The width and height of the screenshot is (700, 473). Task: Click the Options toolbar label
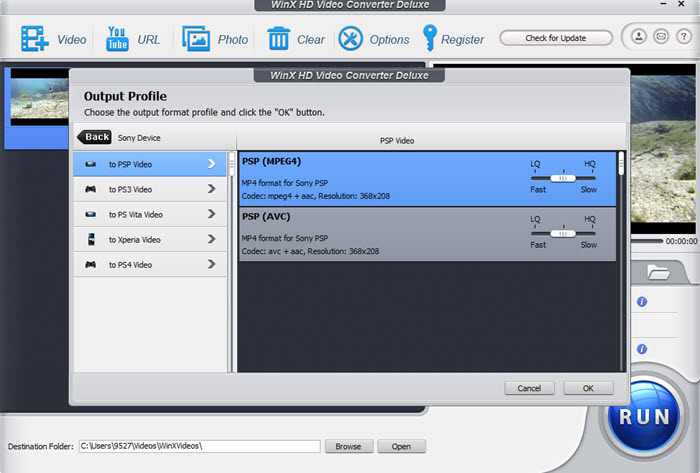[x=390, y=40]
